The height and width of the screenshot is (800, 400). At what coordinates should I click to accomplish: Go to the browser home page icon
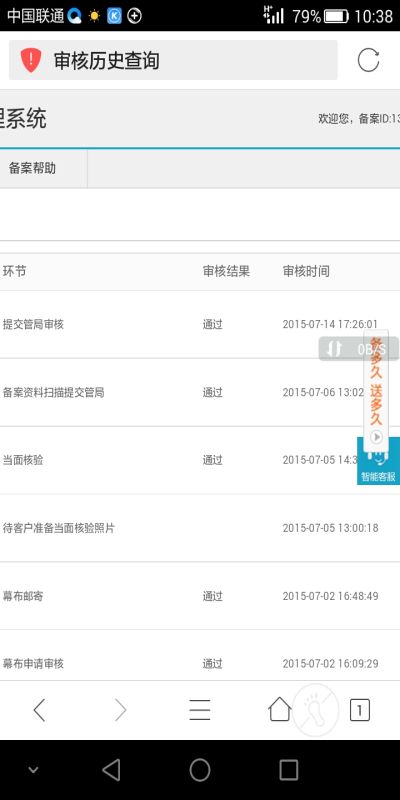(280, 709)
